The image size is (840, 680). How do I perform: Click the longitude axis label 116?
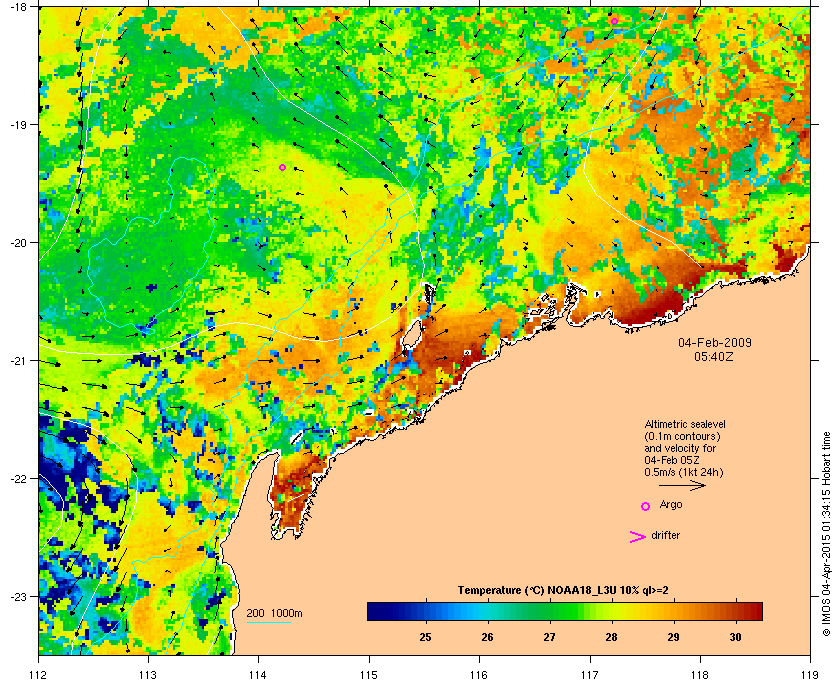pyautogui.click(x=479, y=675)
